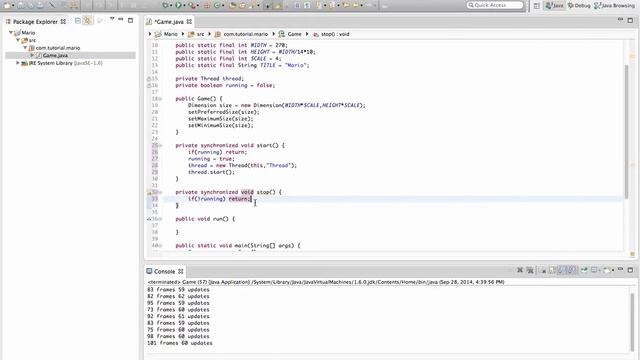Click Clear Console icon
The image size is (640, 360).
pos(542,270)
